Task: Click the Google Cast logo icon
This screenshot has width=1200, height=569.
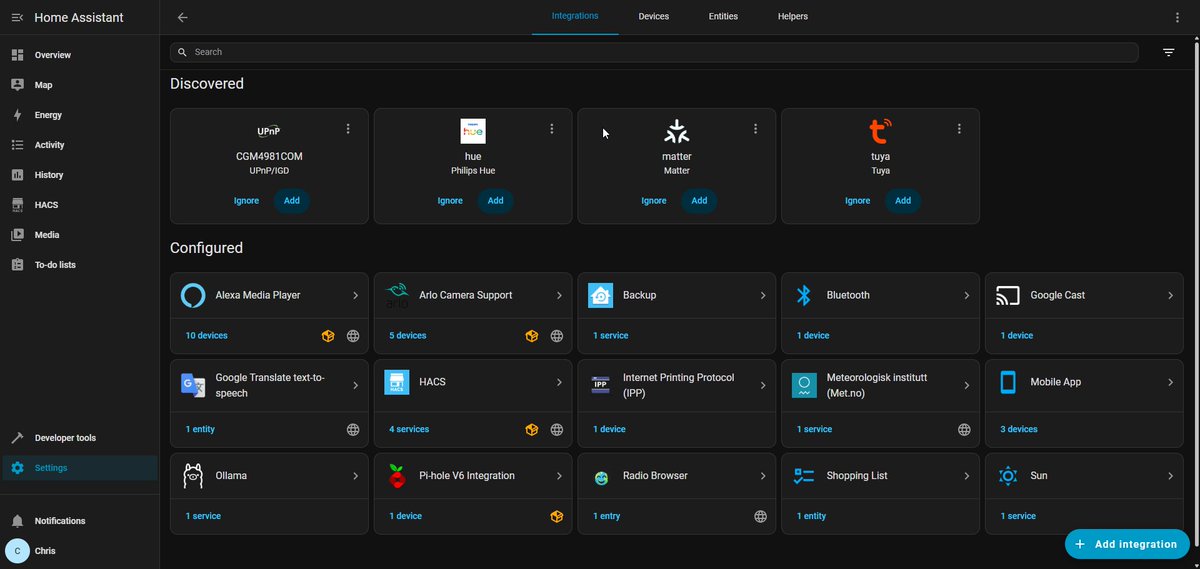Action: (x=1008, y=296)
